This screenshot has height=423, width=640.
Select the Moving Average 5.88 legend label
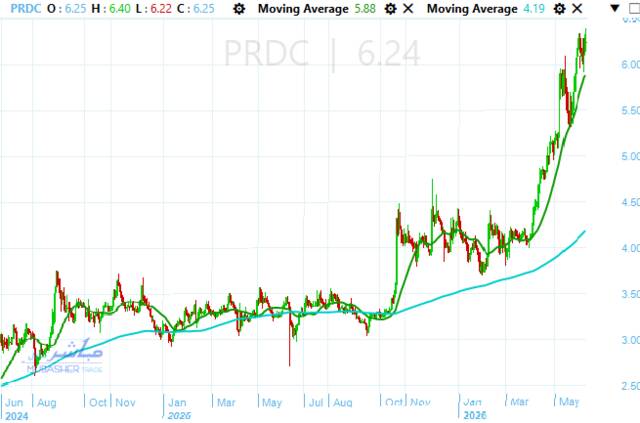(303, 9)
